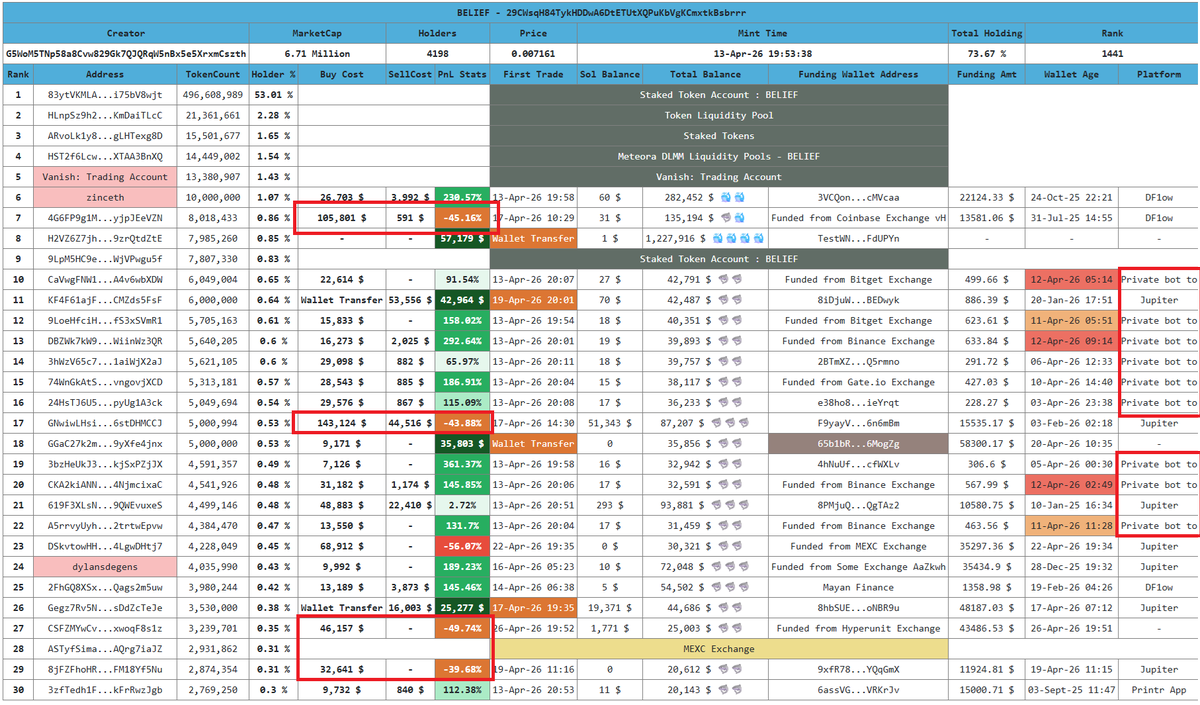Click the Holder % column header
1200x705 pixels.
tap(273, 74)
